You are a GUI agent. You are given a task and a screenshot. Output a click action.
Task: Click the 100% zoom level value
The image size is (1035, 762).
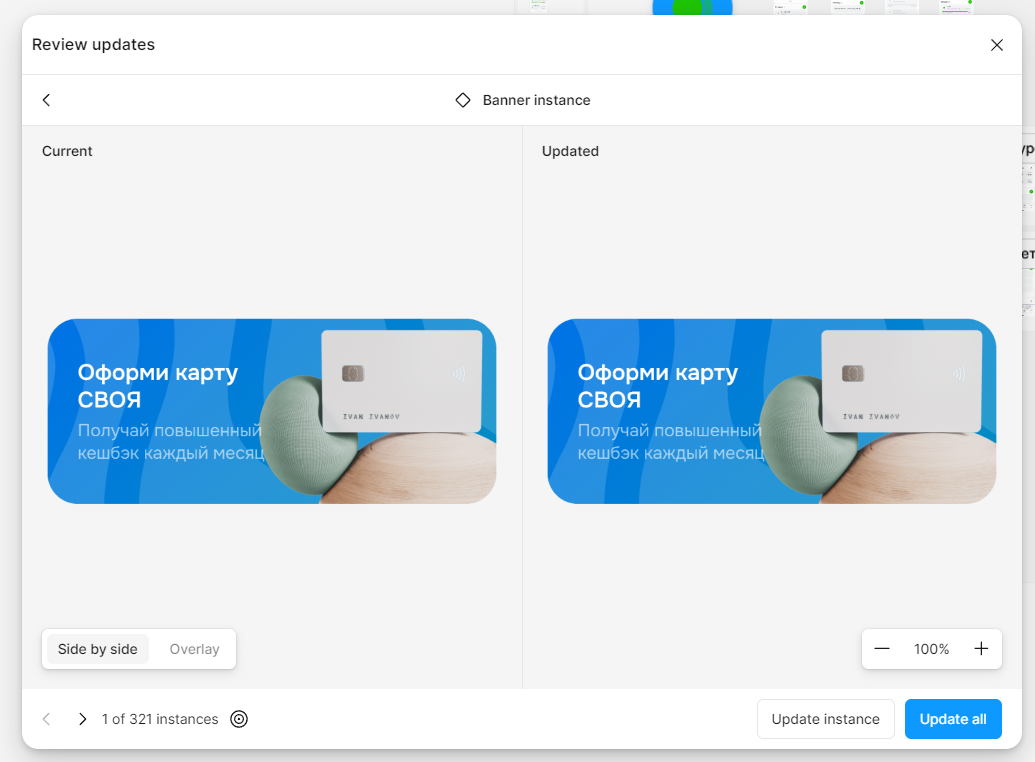tap(931, 649)
